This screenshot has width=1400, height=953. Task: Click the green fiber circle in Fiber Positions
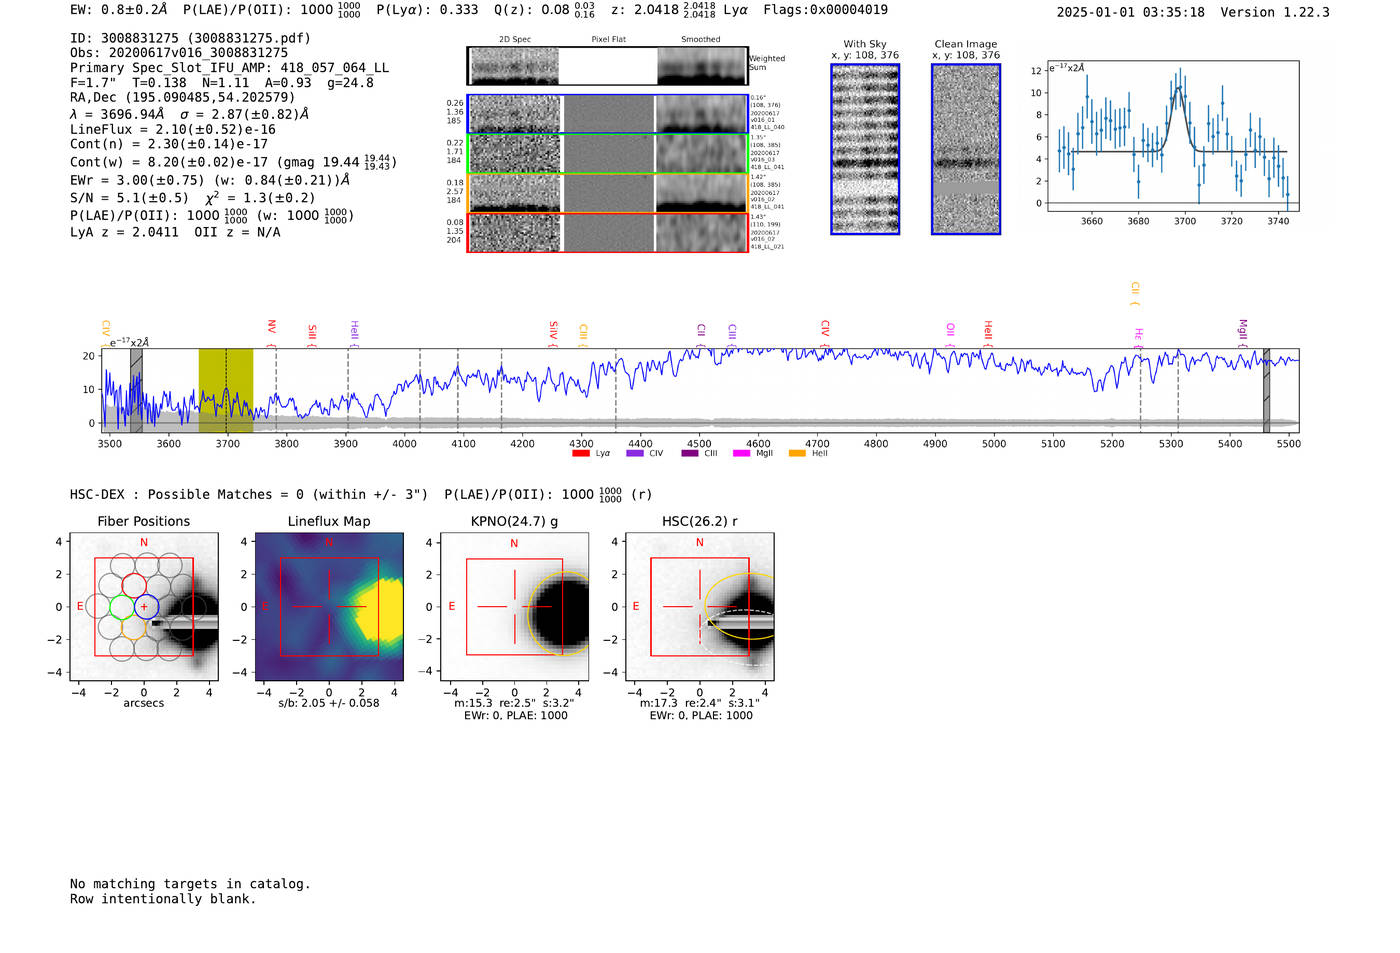[122, 607]
